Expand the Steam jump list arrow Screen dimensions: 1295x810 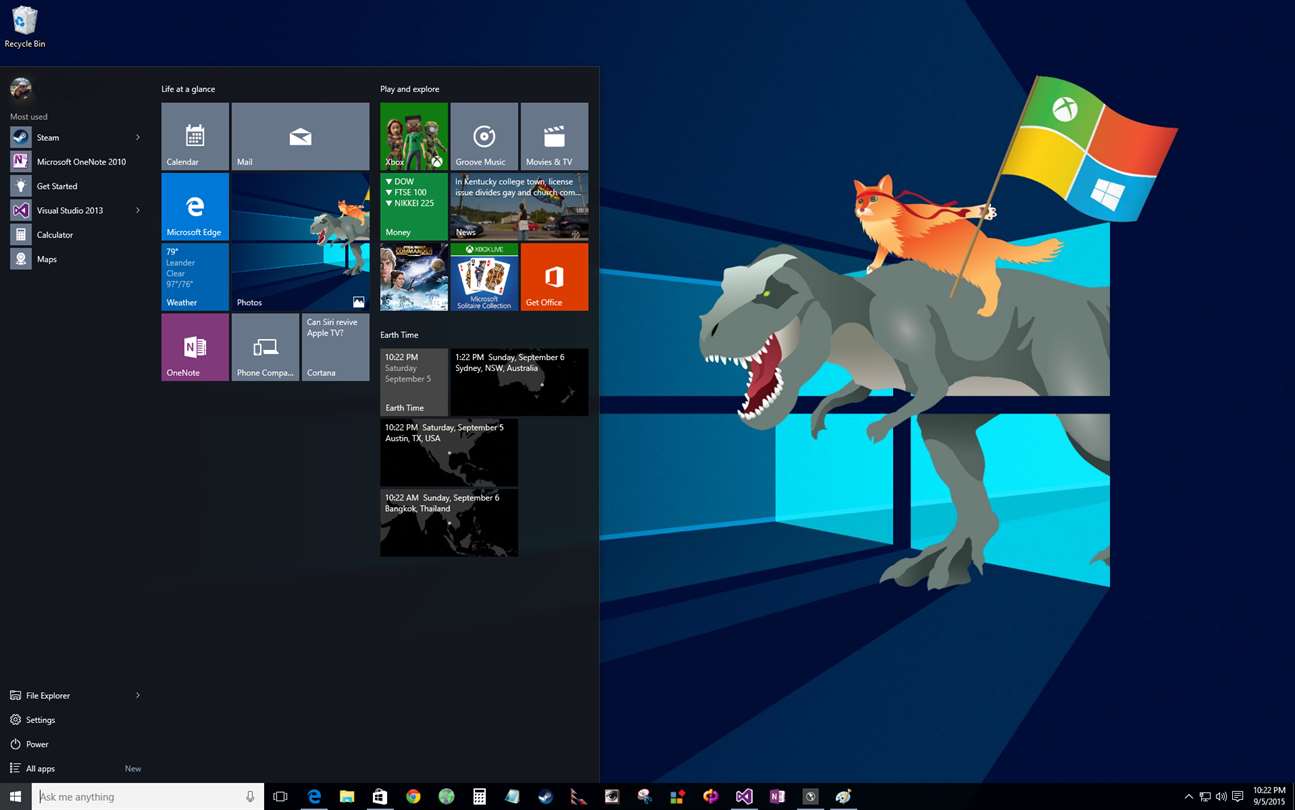(138, 137)
